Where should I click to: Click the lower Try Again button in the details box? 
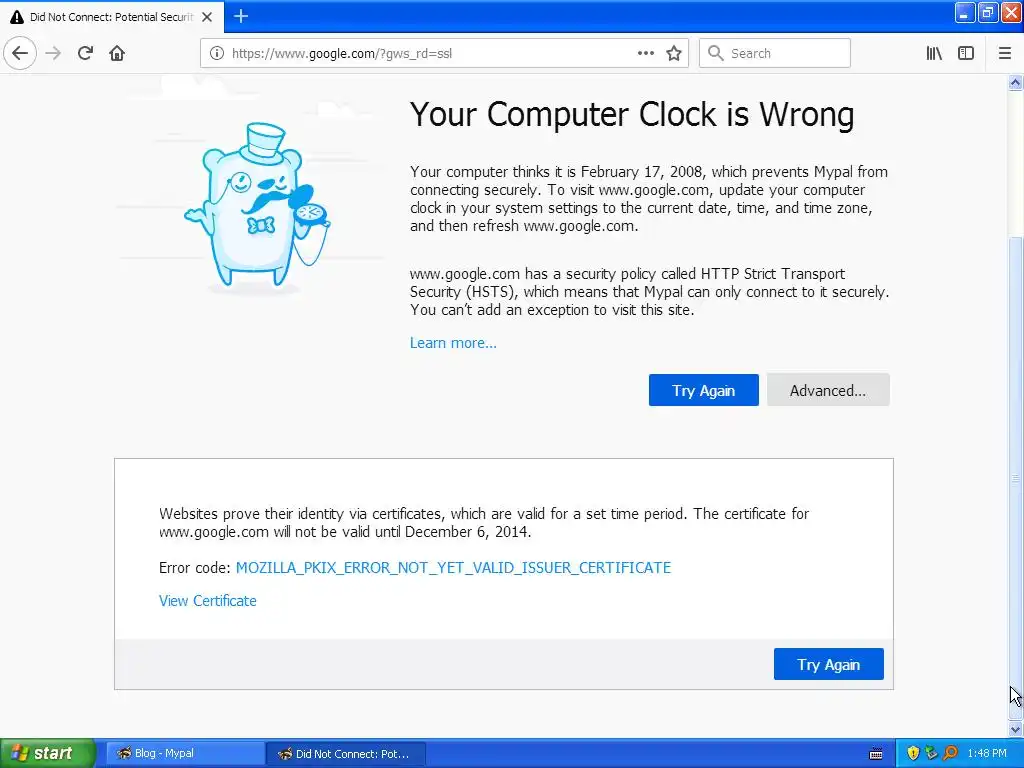pyautogui.click(x=828, y=664)
